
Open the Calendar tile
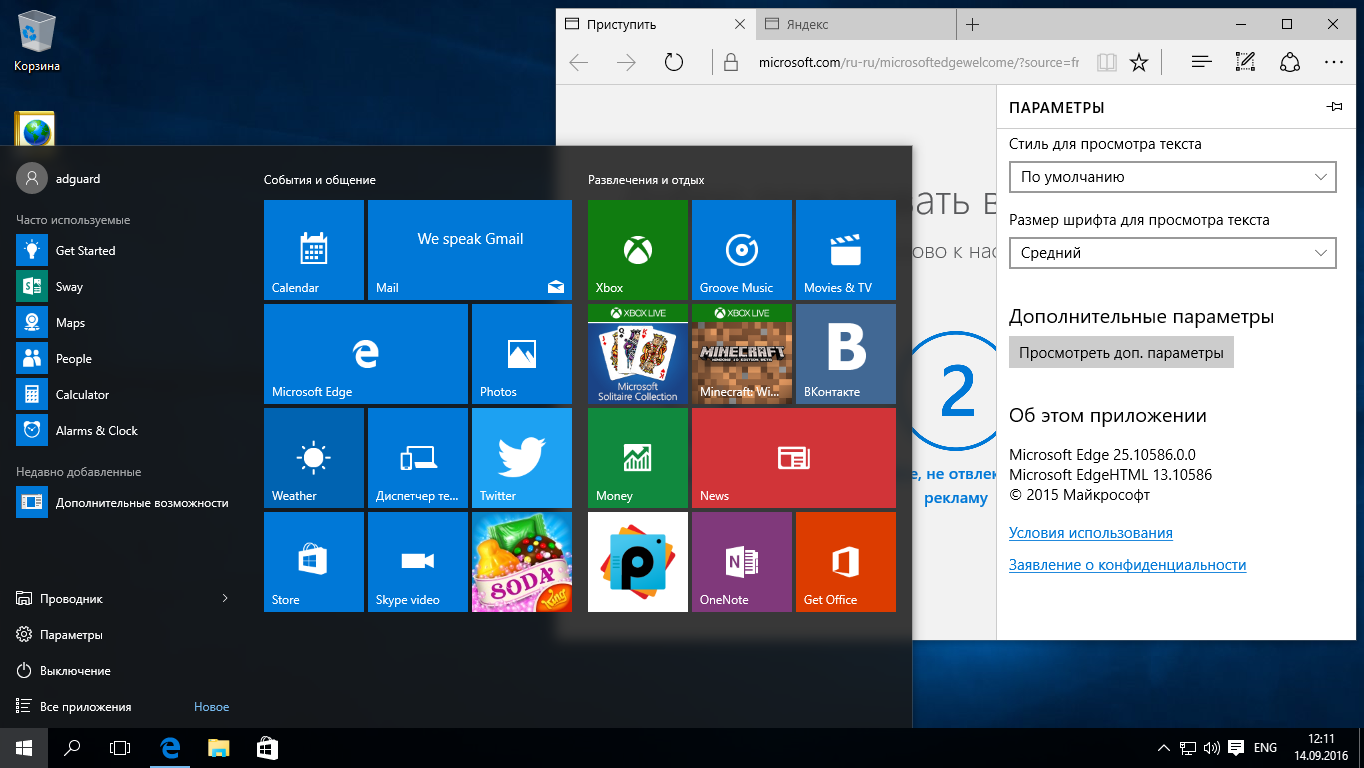coord(314,249)
